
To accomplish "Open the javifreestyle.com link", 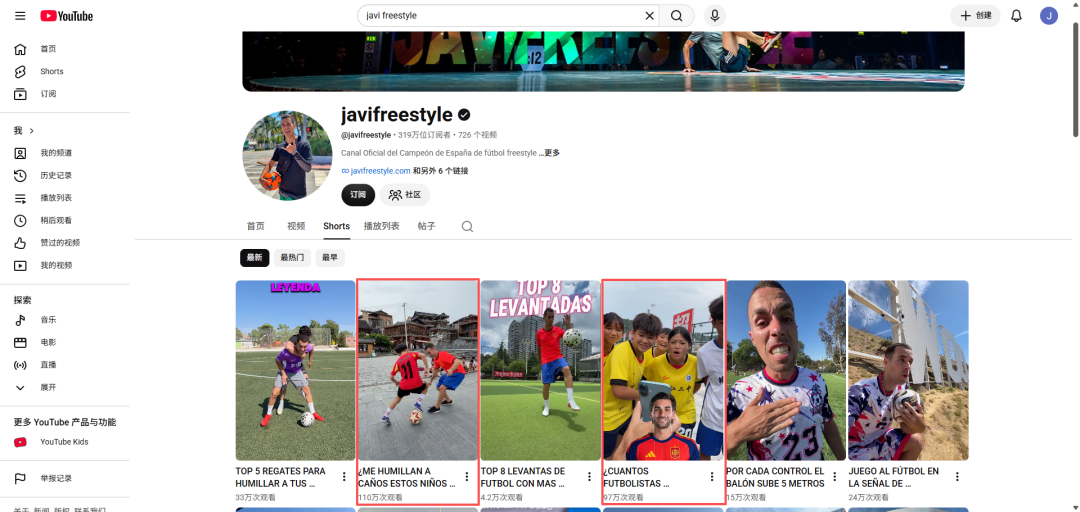I will tap(380, 171).
